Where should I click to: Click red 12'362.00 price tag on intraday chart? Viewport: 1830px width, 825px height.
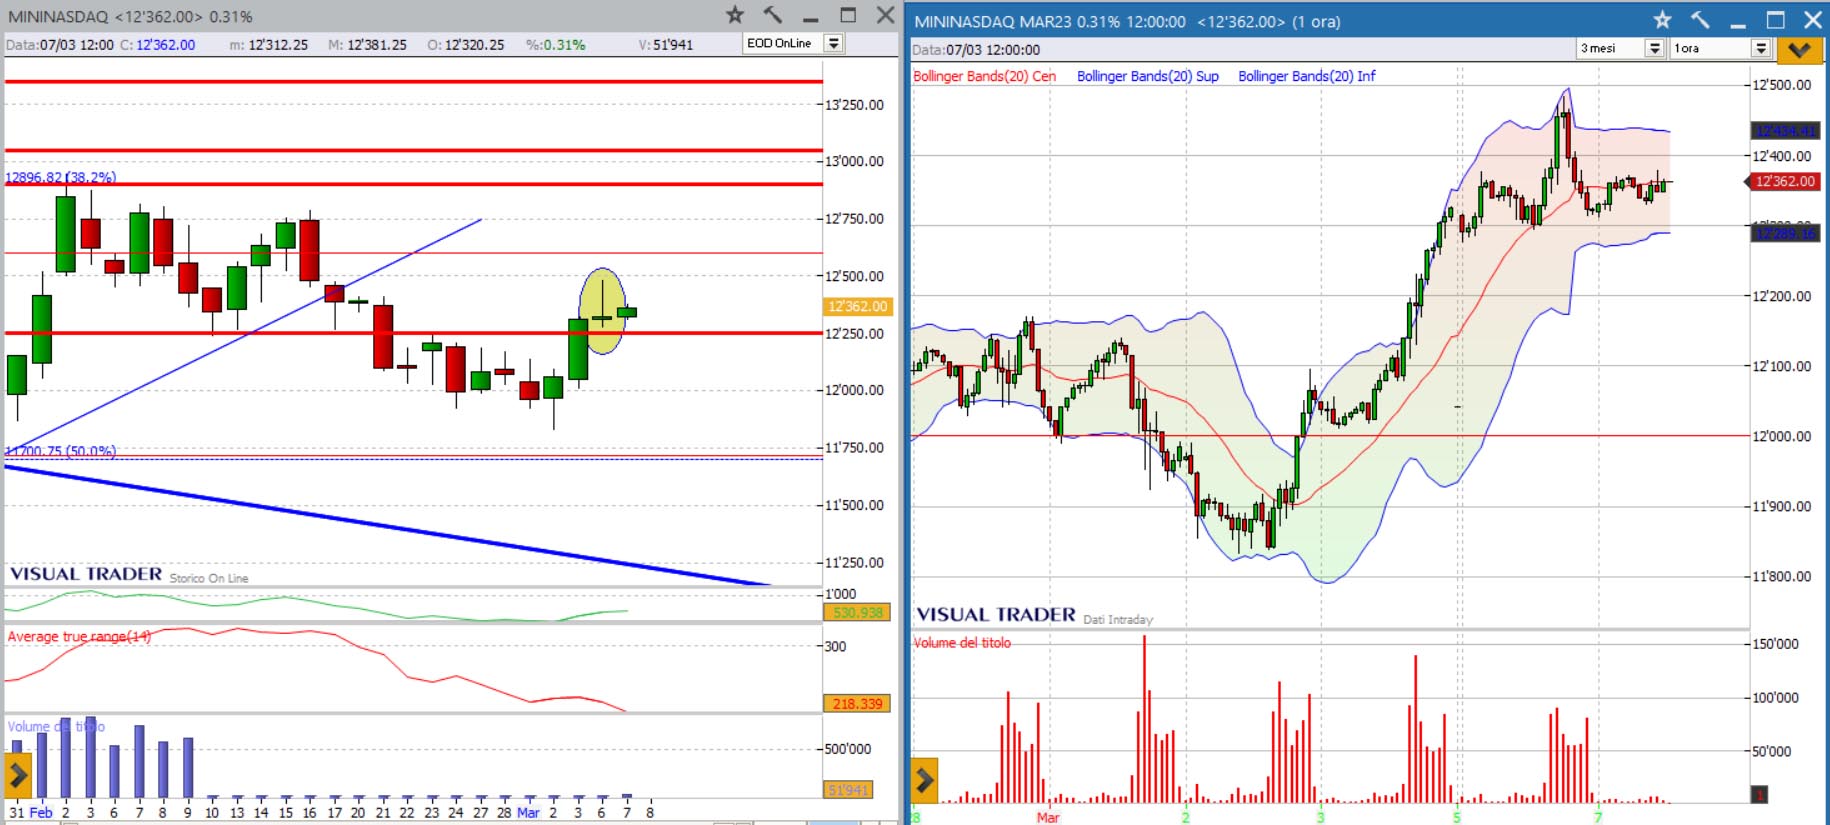[1785, 181]
